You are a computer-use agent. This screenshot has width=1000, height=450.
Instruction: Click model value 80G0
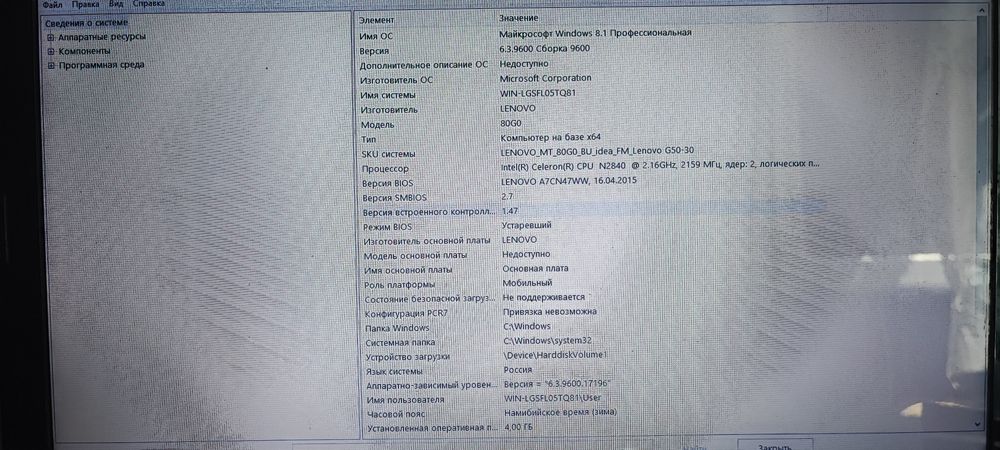[511, 123]
